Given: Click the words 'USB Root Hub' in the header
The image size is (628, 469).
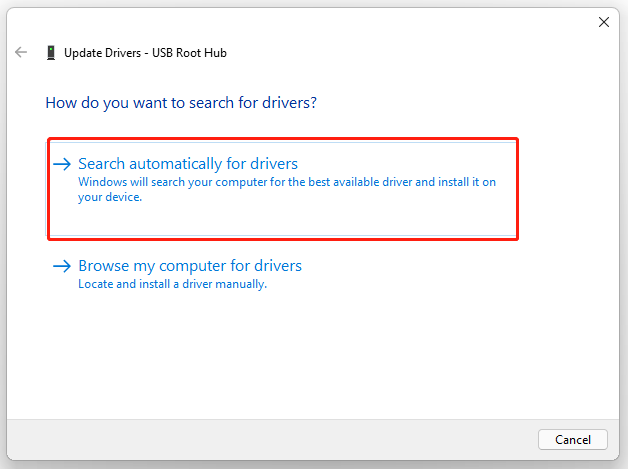Looking at the screenshot, I should (x=191, y=52).
